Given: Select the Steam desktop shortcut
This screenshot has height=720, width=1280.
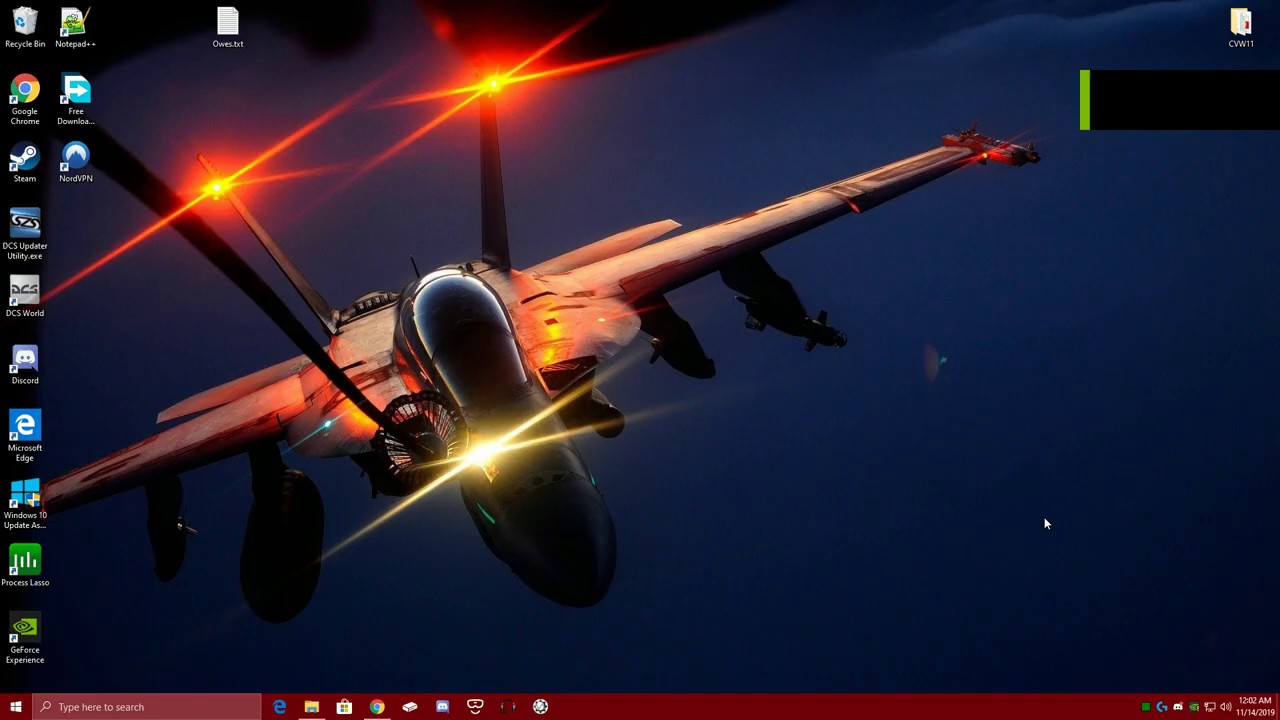Looking at the screenshot, I should pos(25,163).
